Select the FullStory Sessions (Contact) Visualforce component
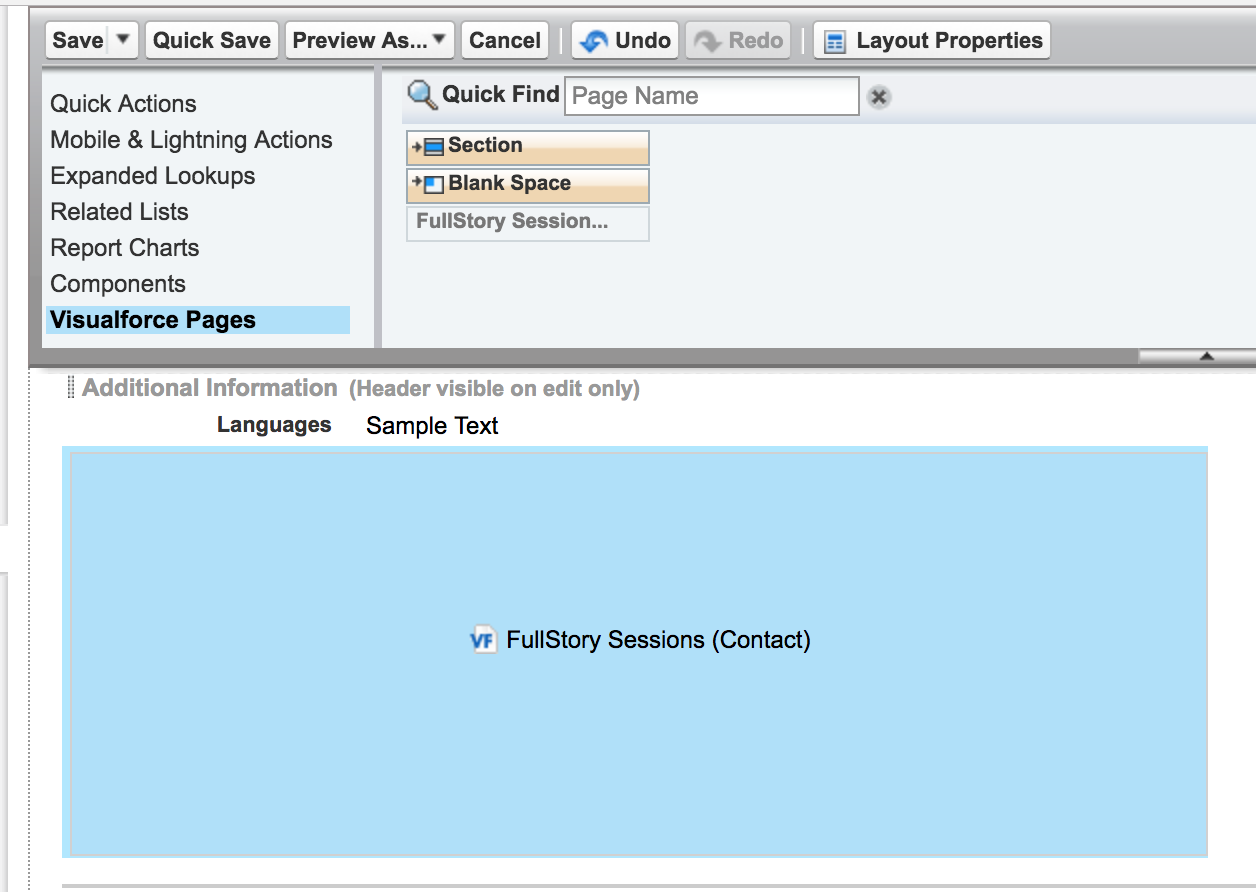The image size is (1256, 892). click(635, 651)
